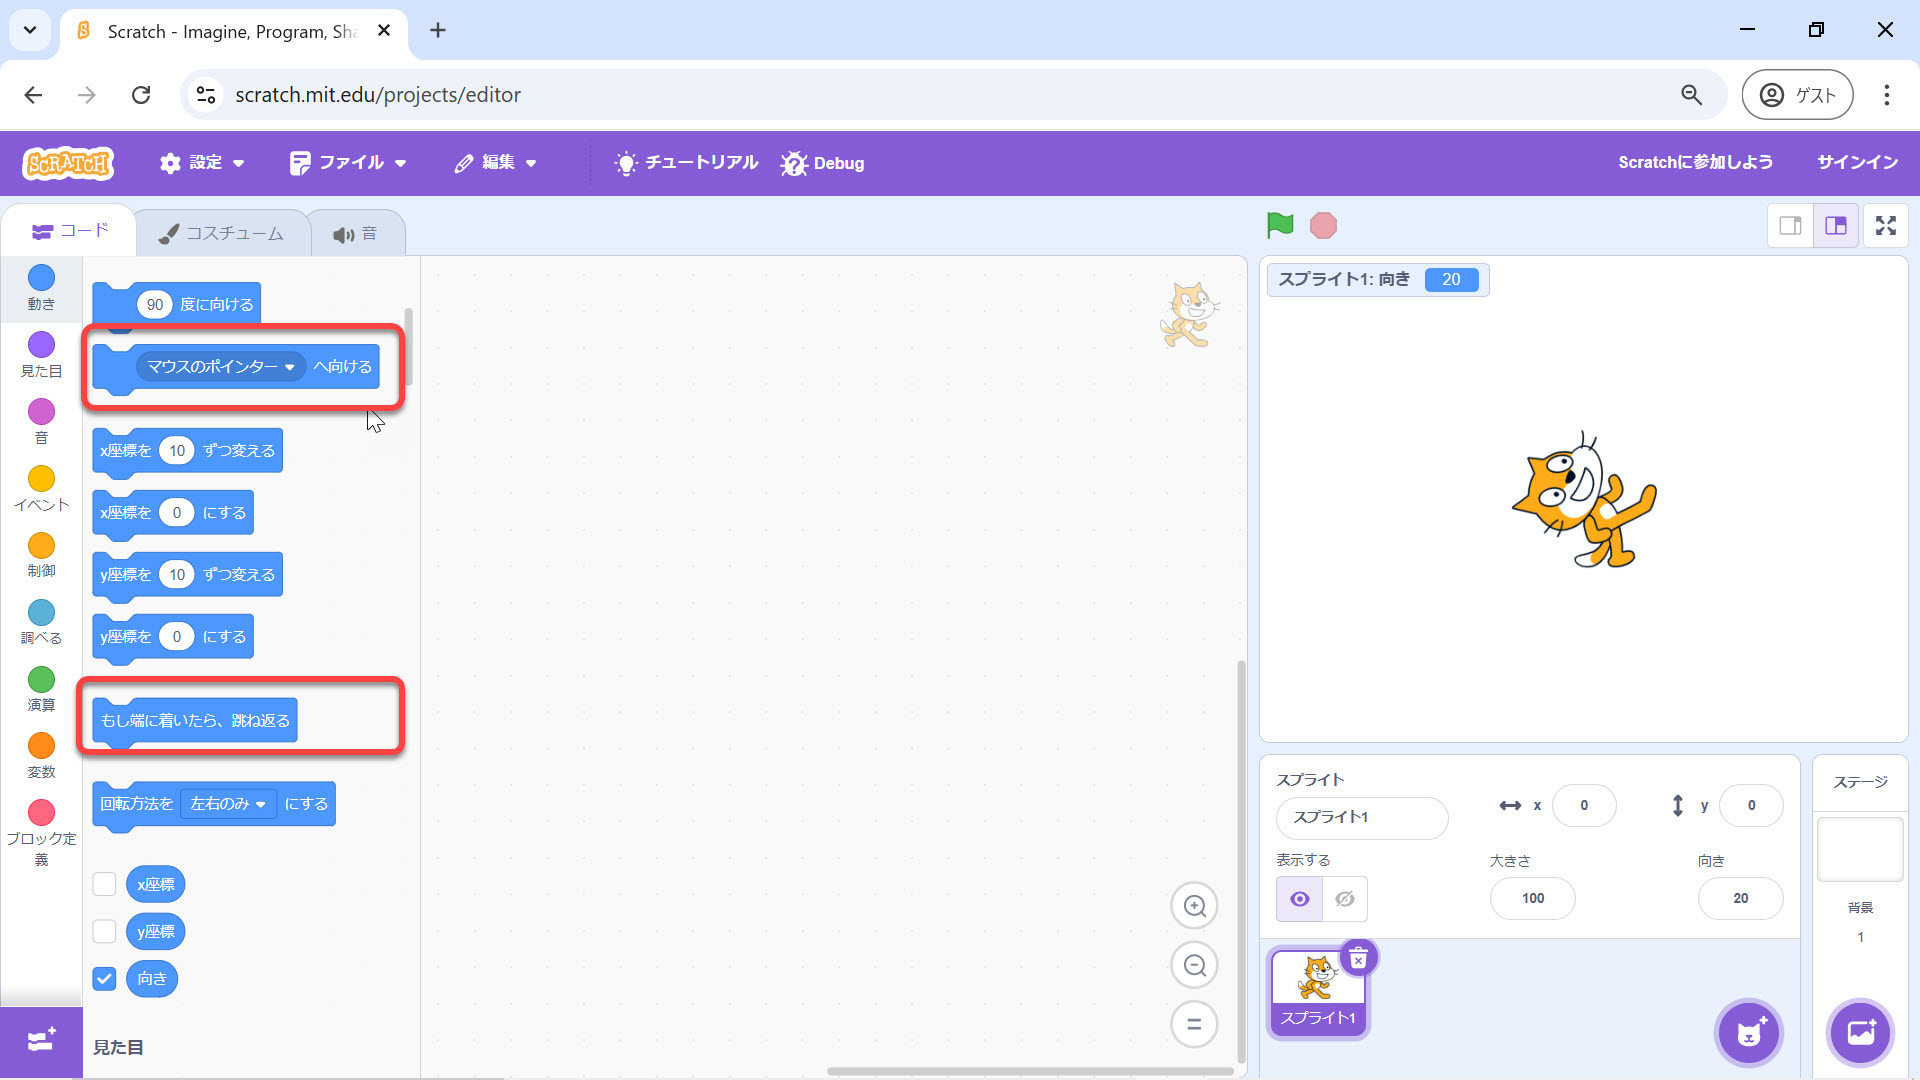
Task: Open 左右のみ rotation style dropdown
Action: [x=228, y=804]
